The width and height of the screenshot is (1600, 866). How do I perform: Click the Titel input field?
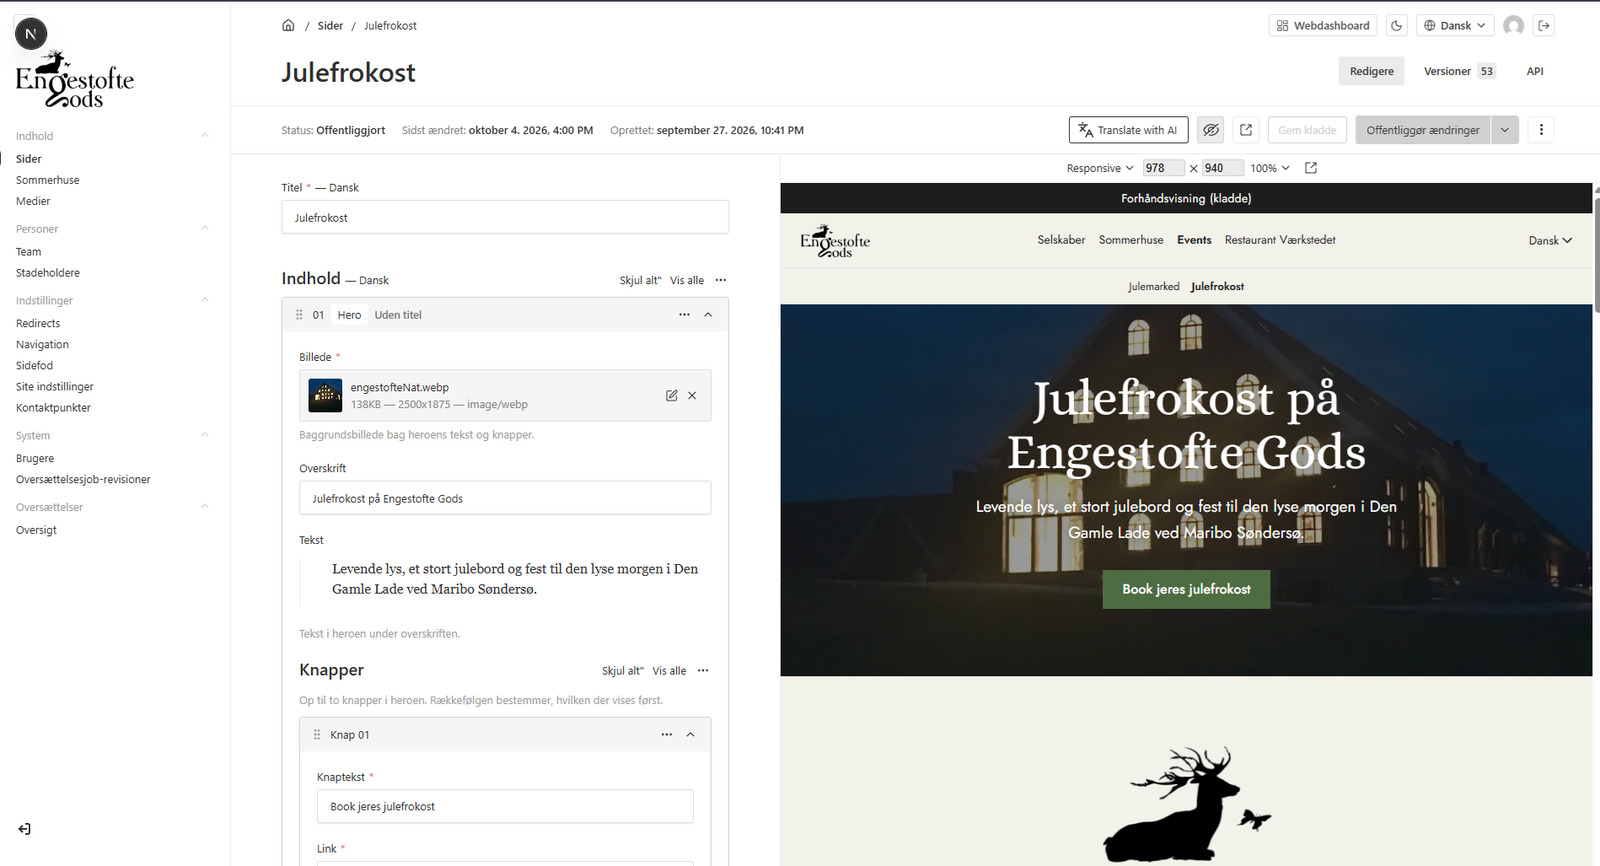pyautogui.click(x=505, y=218)
